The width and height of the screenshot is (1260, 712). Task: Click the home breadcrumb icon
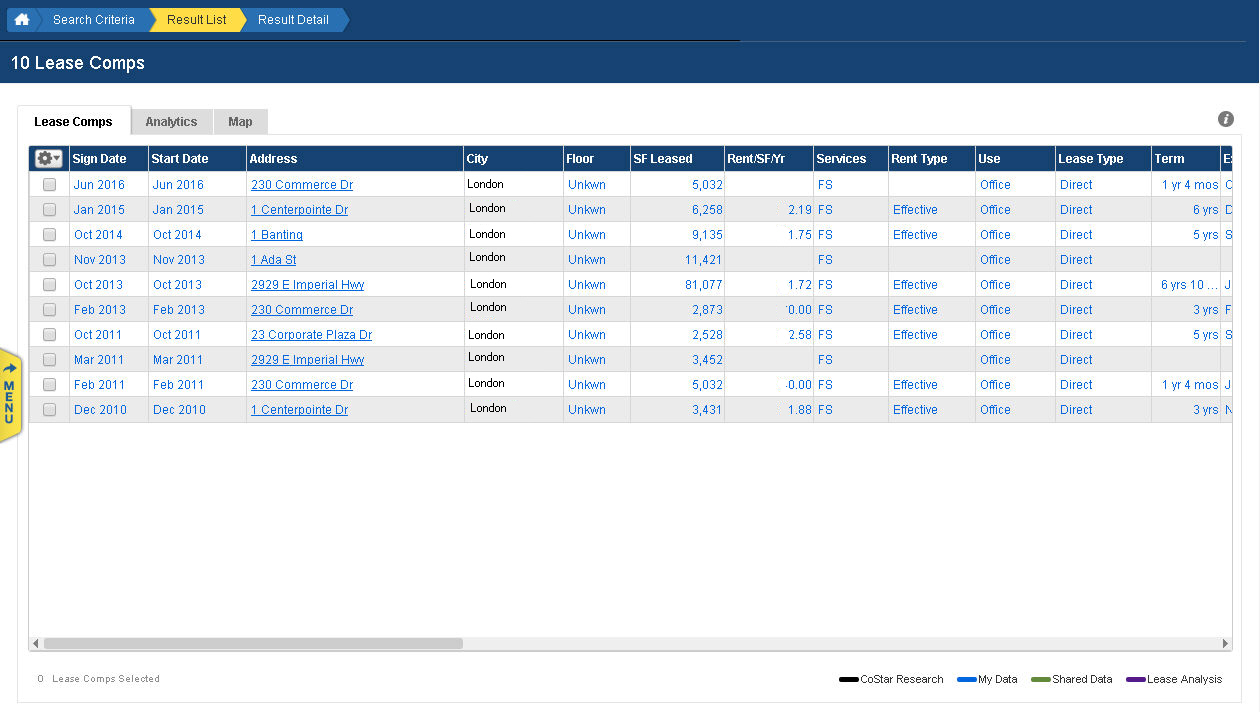pos(21,19)
